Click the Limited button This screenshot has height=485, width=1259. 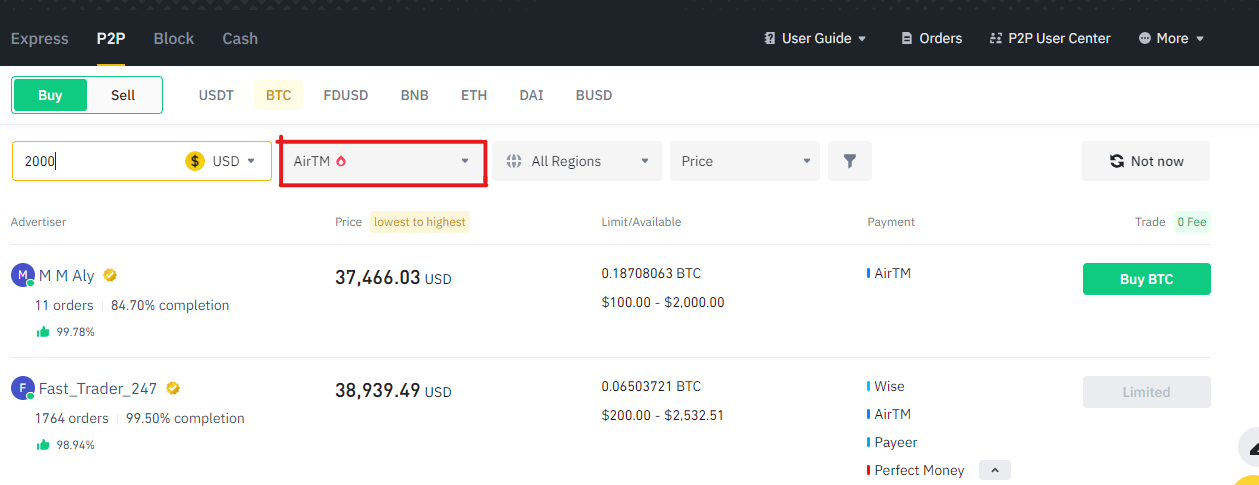pos(1146,392)
